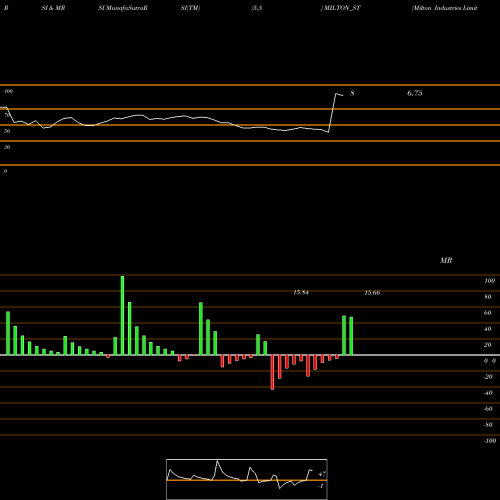Click the '20' label on the right axis
Image resolution: width=500 pixels, height=500 pixels.
click(488, 345)
